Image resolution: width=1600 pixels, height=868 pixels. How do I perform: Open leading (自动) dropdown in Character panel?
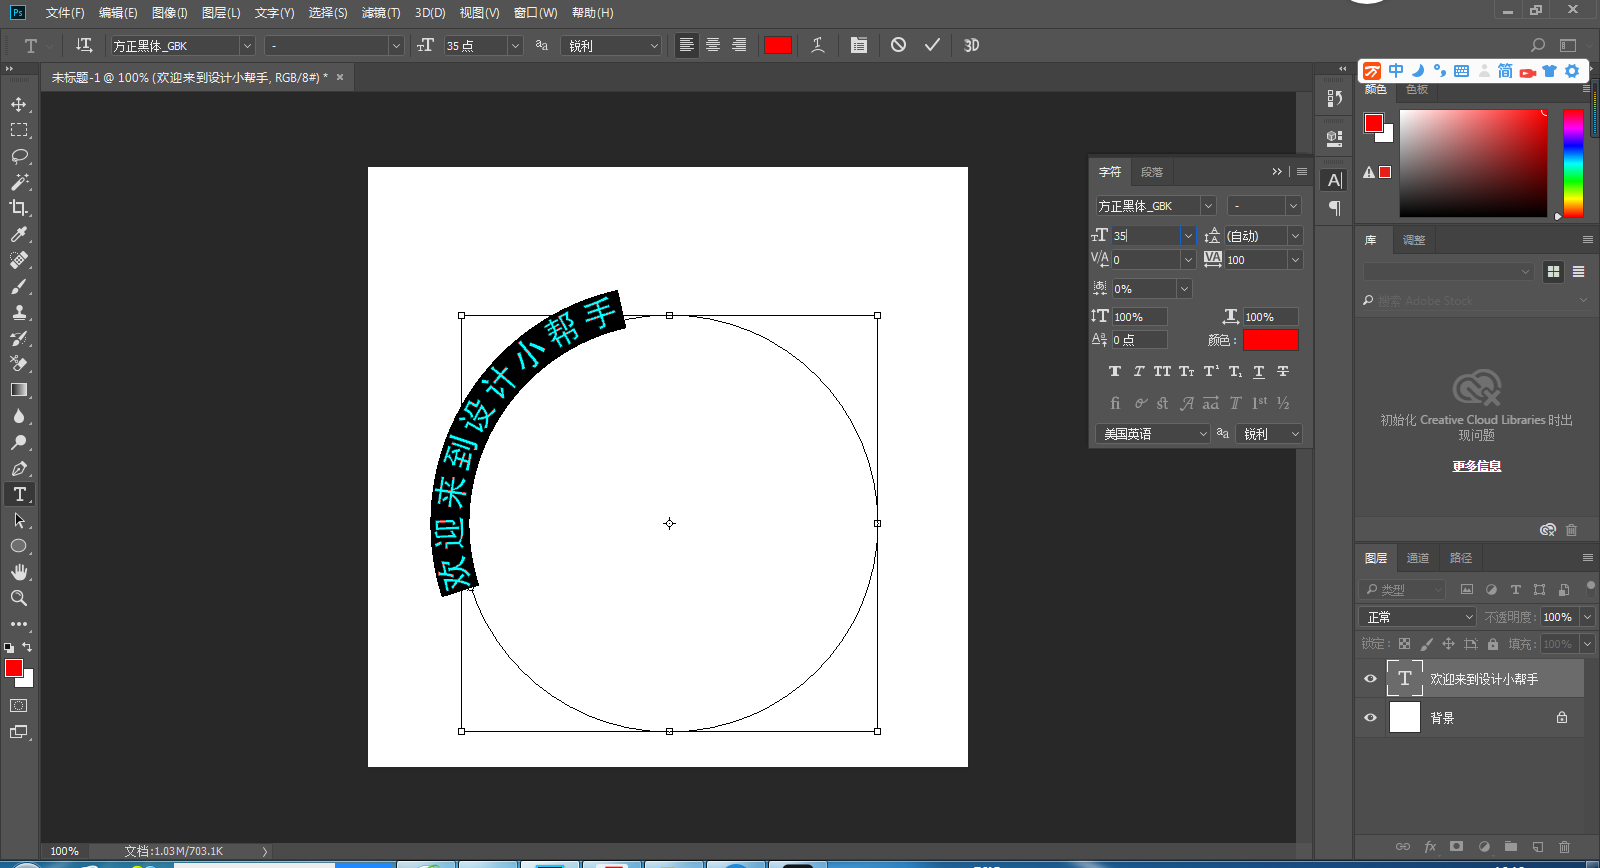tap(1295, 236)
